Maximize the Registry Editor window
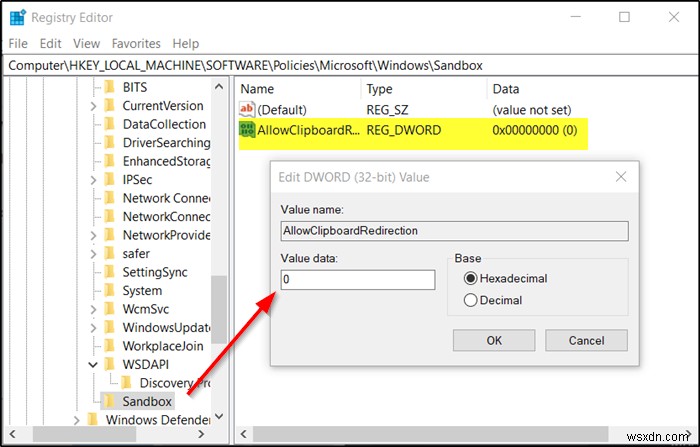Screen dimensions: 700x447 click(x=624, y=17)
